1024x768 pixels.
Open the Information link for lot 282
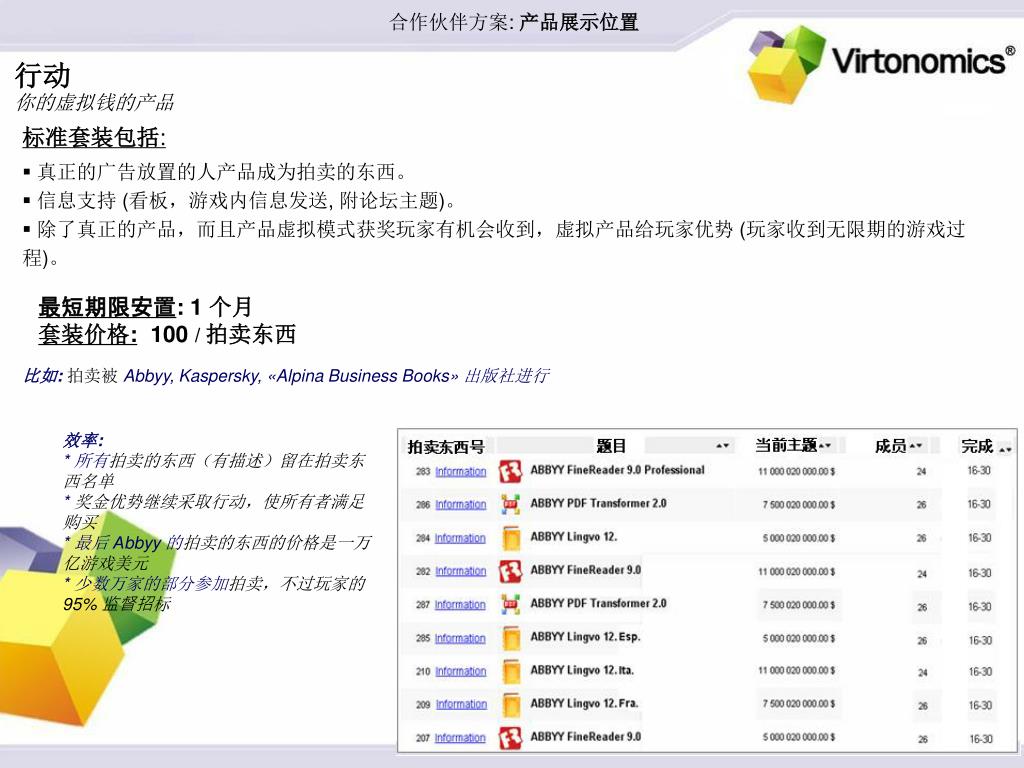460,571
